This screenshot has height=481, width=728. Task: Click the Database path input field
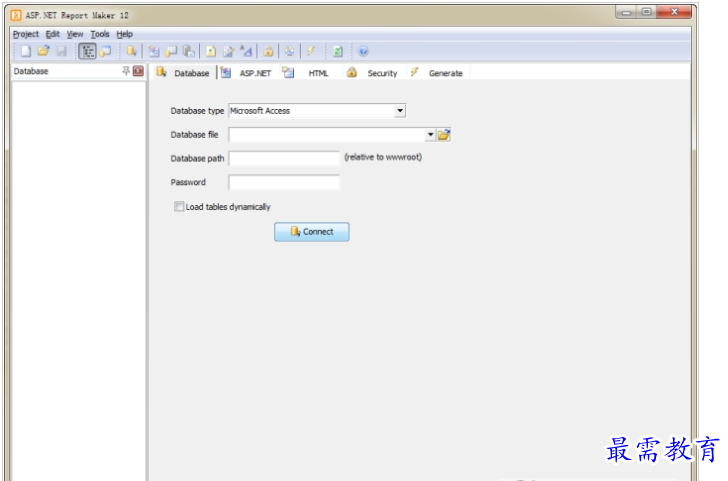tap(284, 158)
